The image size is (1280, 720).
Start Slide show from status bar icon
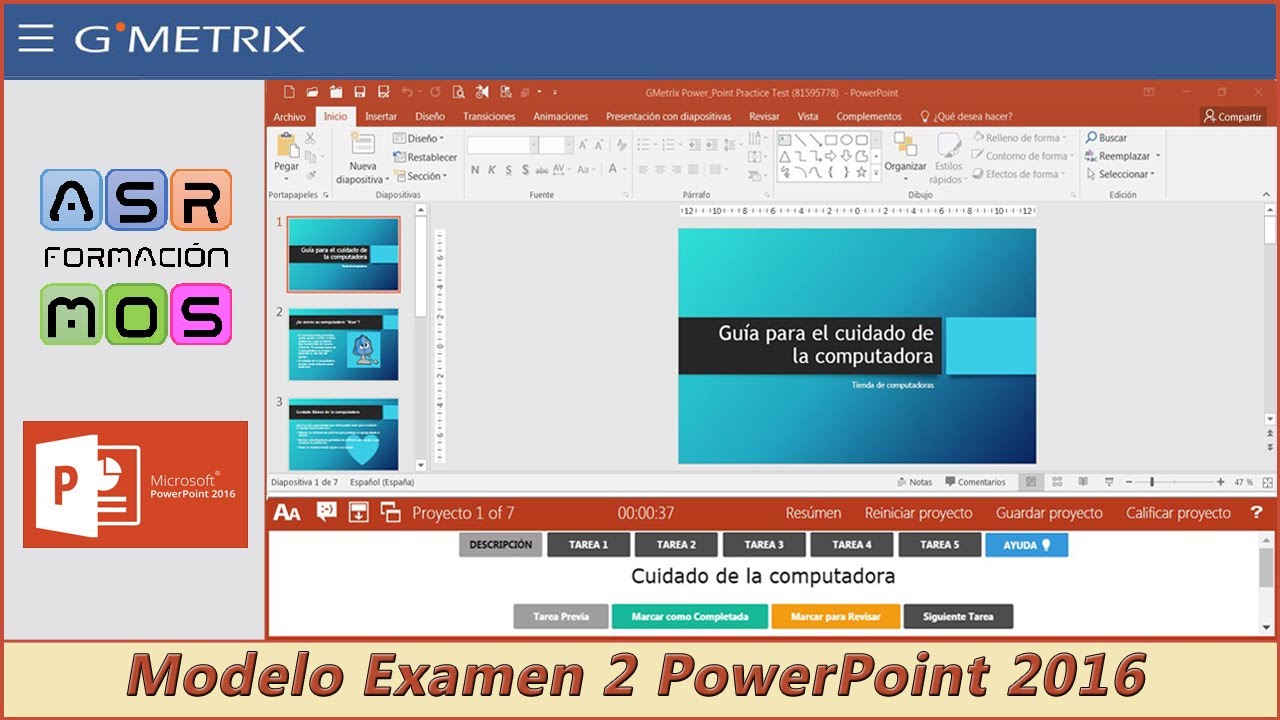tap(1108, 482)
